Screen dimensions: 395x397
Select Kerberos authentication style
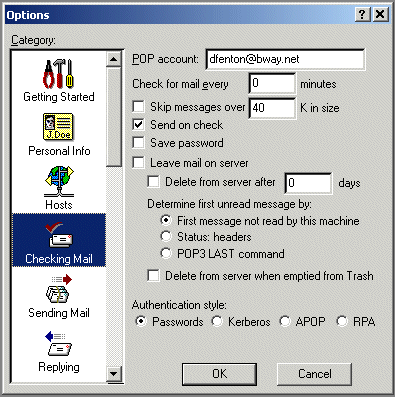point(217,321)
